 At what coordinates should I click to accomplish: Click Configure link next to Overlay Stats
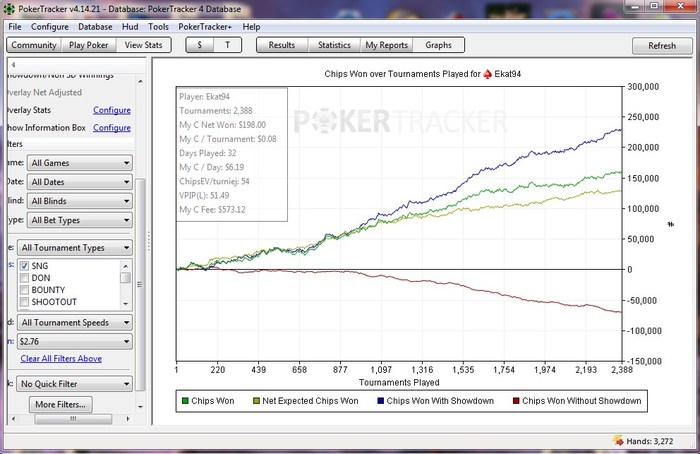pyautogui.click(x=112, y=110)
